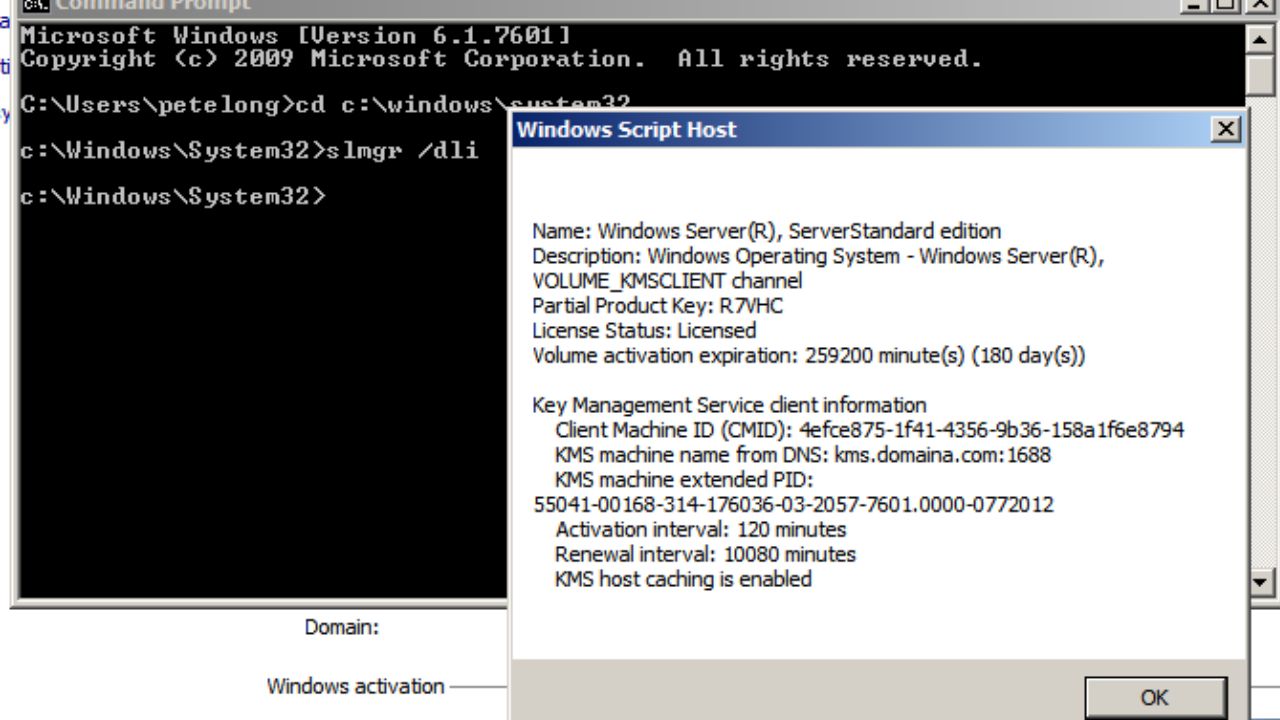Click the 'Description: Windows Operating System' line
This screenshot has width=1280, height=720.
click(818, 256)
